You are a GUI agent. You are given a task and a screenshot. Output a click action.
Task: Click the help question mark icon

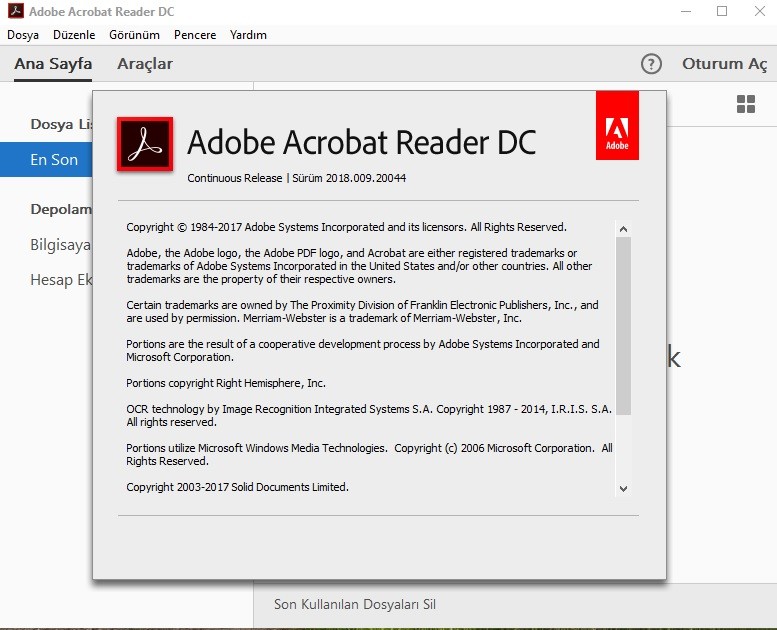tap(651, 64)
